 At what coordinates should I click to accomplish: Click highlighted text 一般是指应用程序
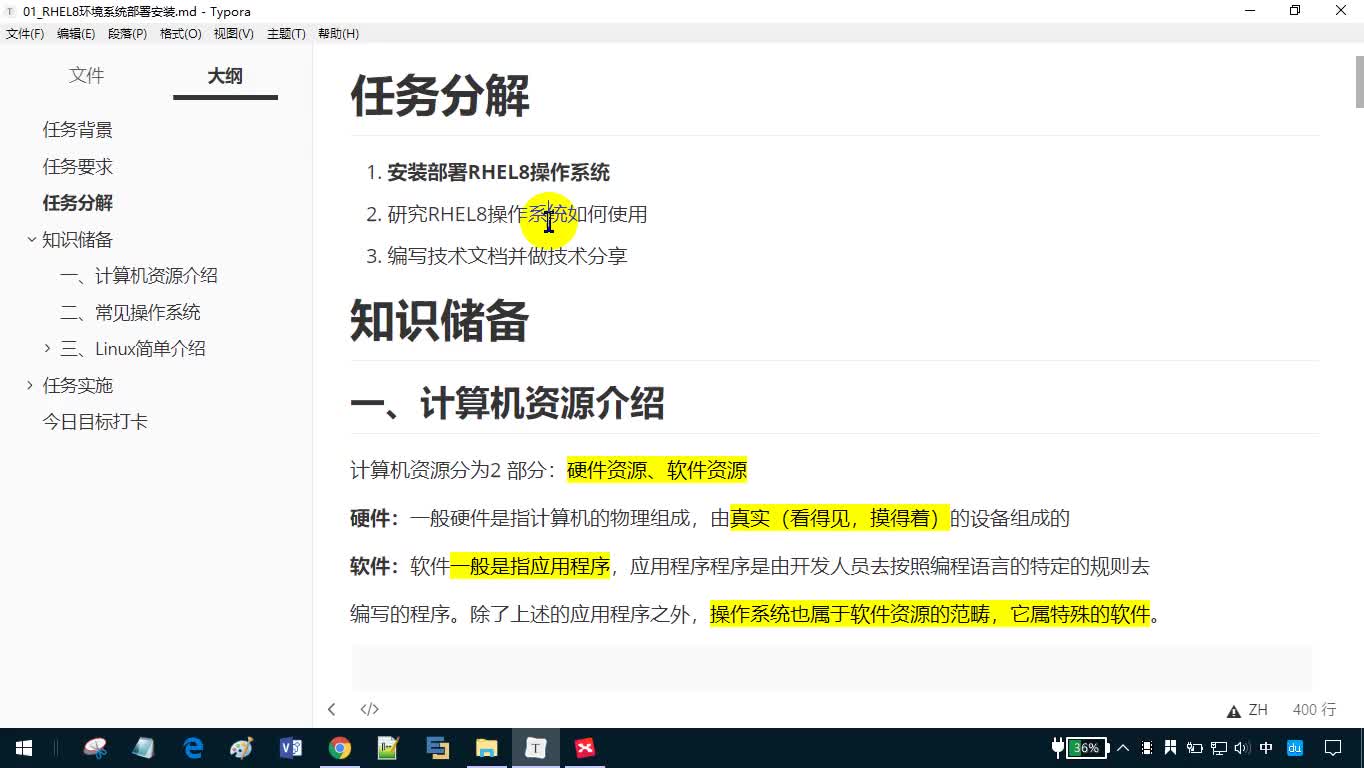click(530, 566)
